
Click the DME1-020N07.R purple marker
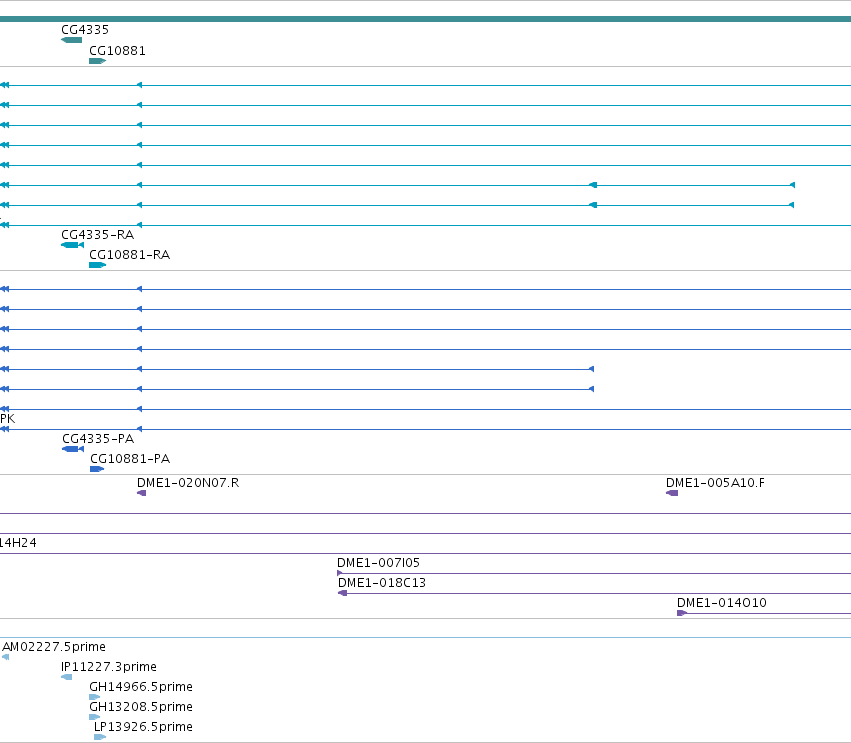coord(142,493)
